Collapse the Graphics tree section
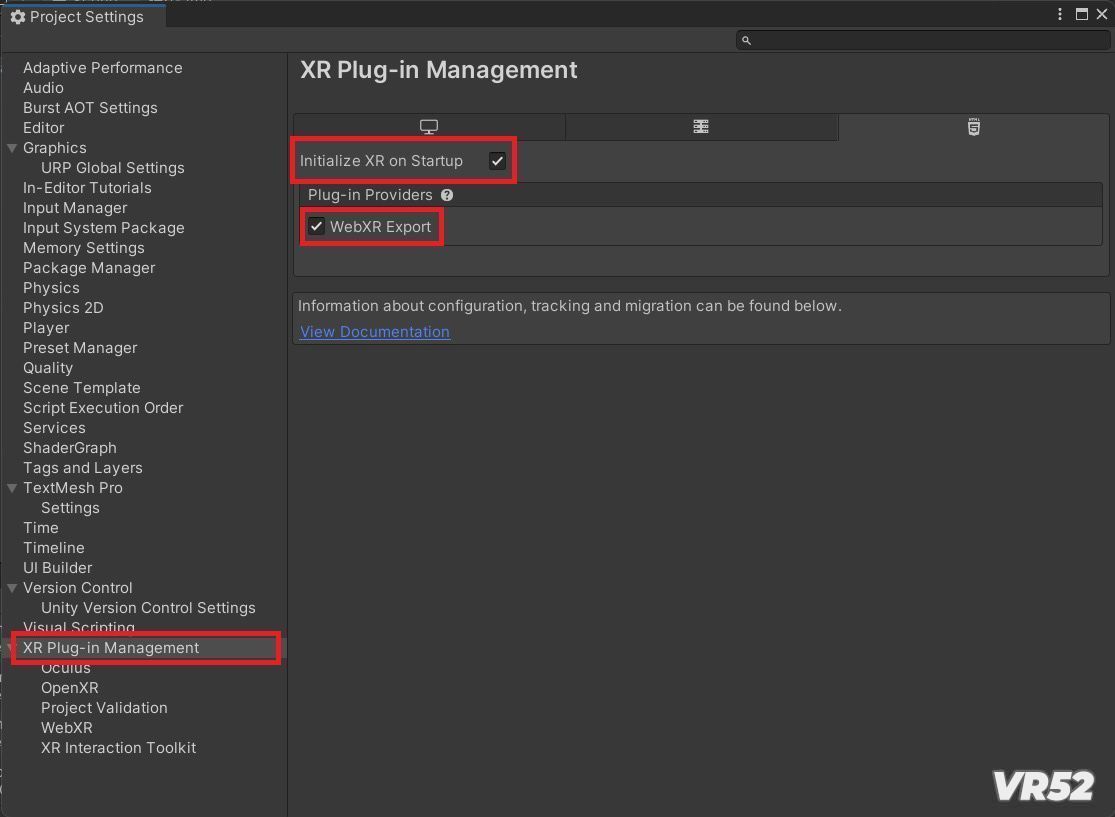The height and width of the screenshot is (817, 1115). pos(12,148)
